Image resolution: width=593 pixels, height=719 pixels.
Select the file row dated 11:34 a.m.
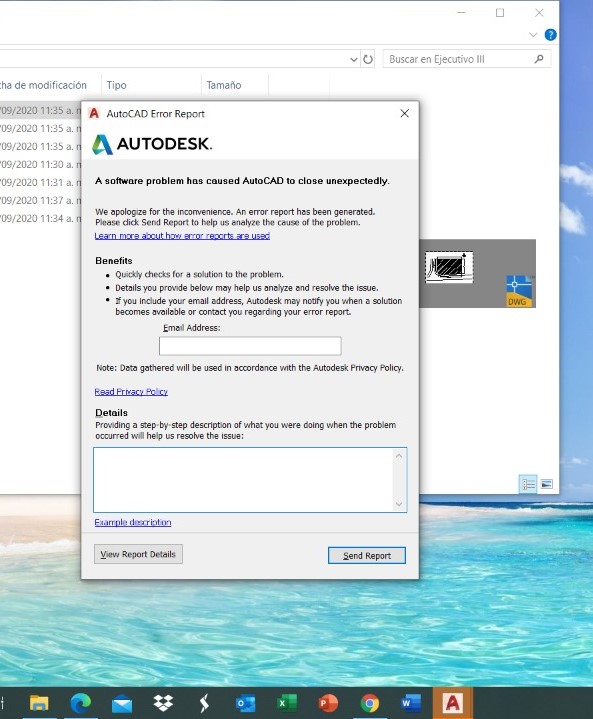click(40, 218)
